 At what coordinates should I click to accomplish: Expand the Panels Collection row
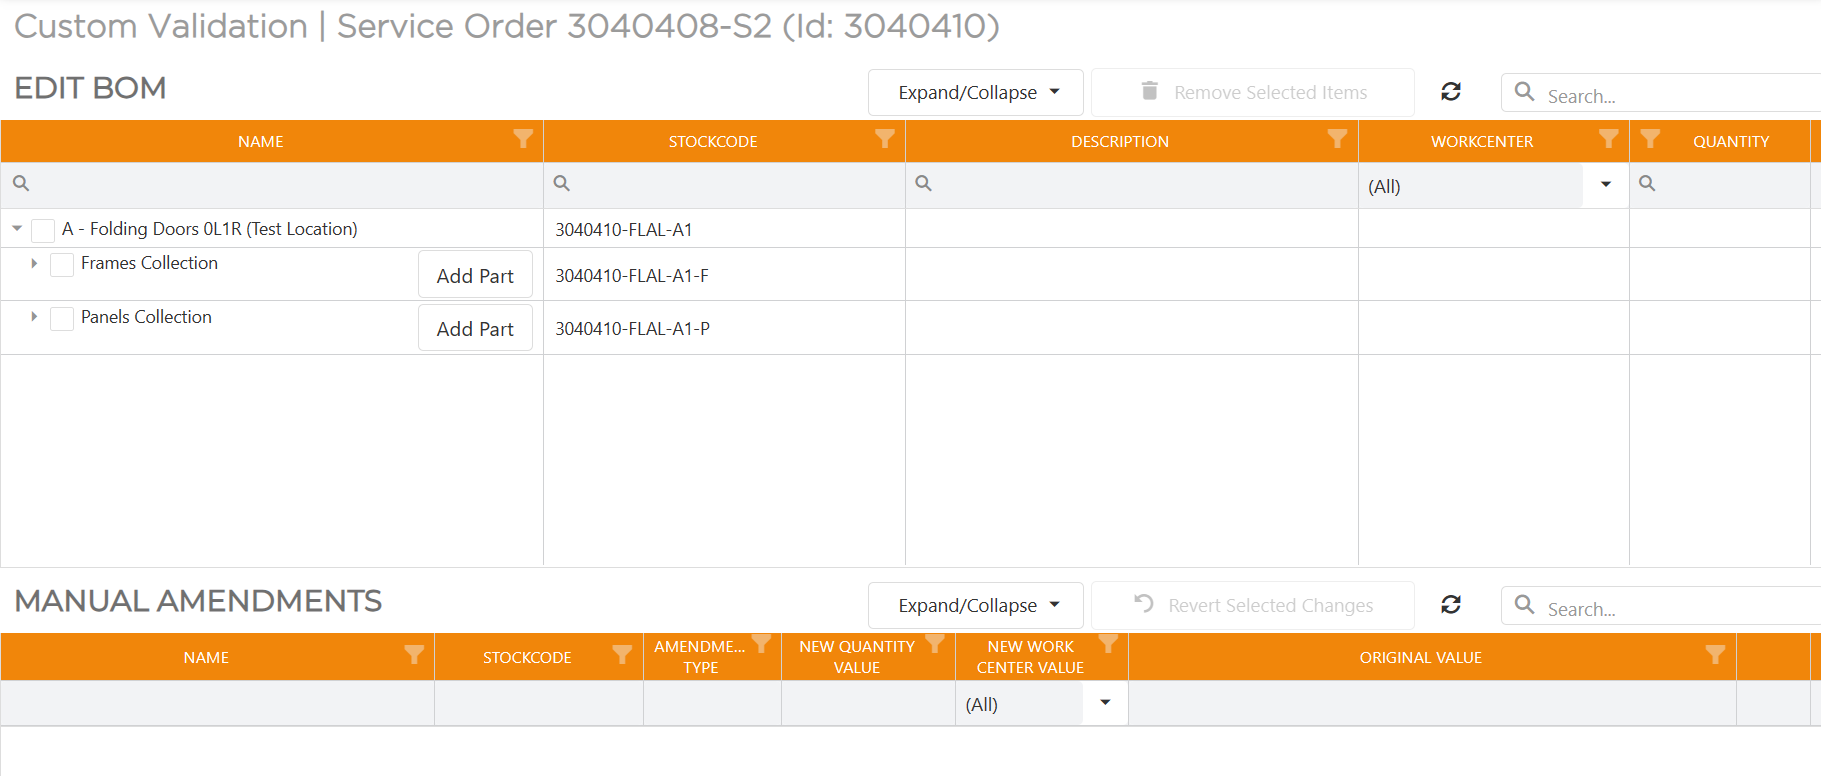pyautogui.click(x=34, y=317)
